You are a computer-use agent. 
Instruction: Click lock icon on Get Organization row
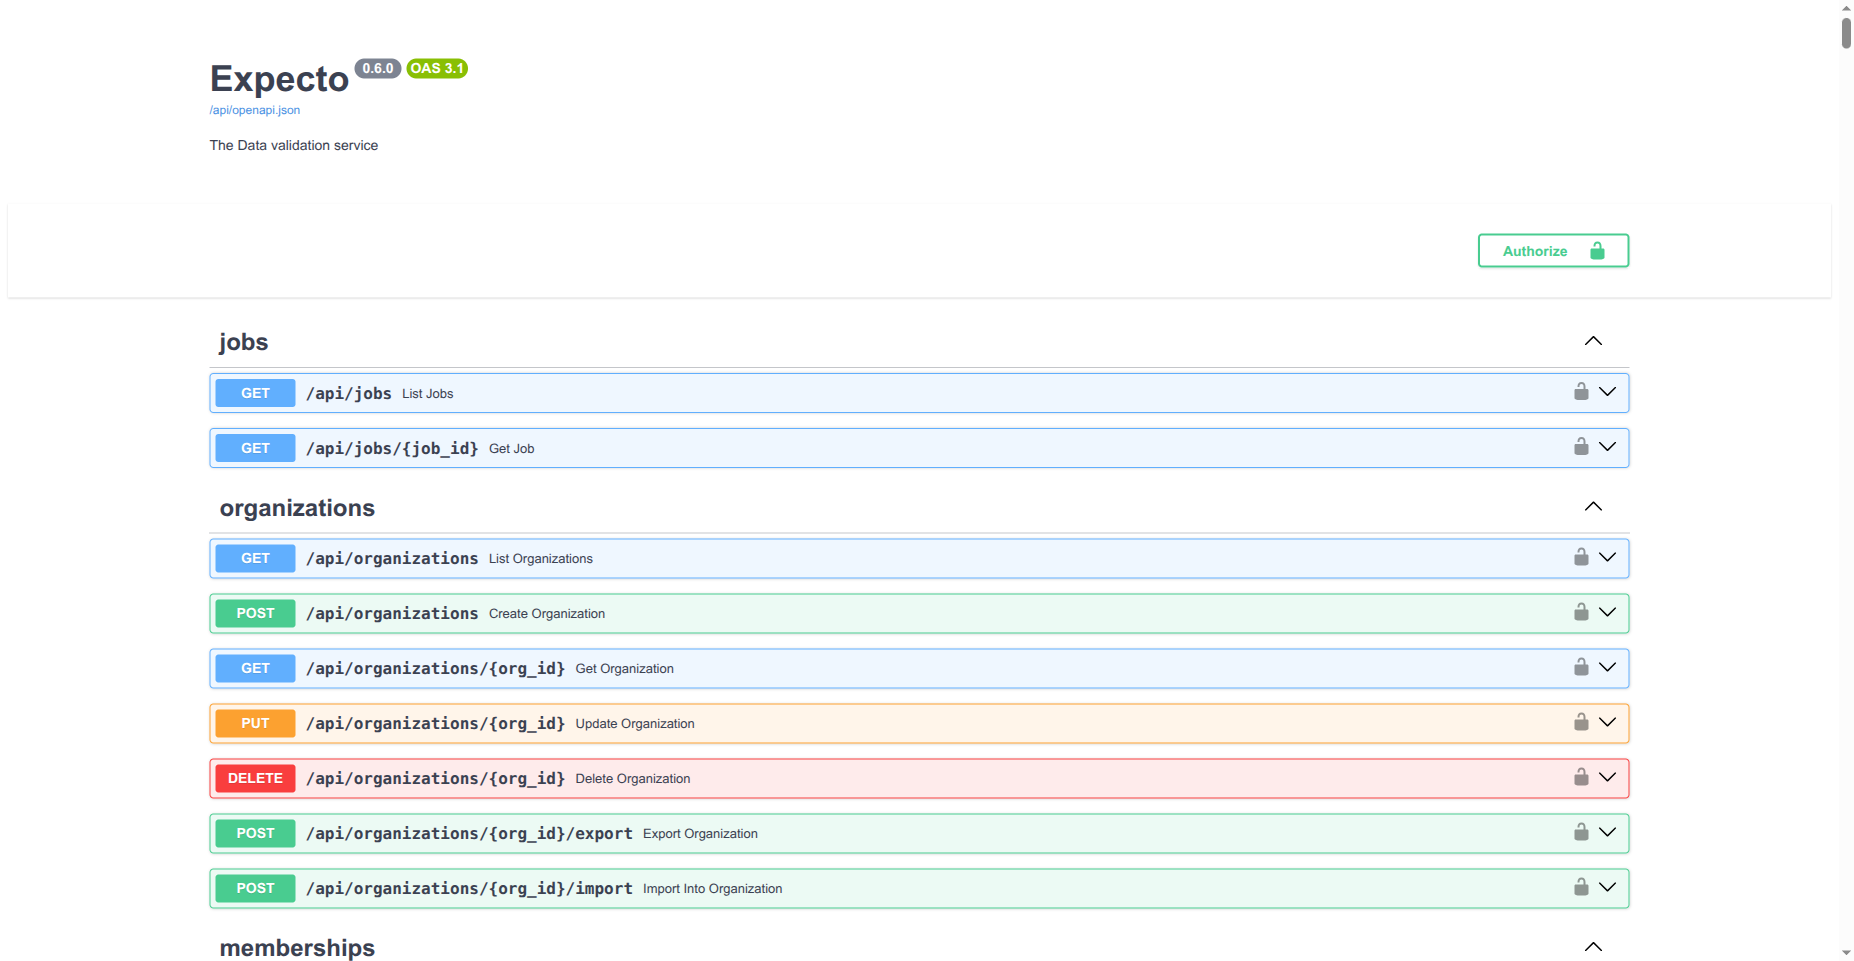tap(1581, 667)
